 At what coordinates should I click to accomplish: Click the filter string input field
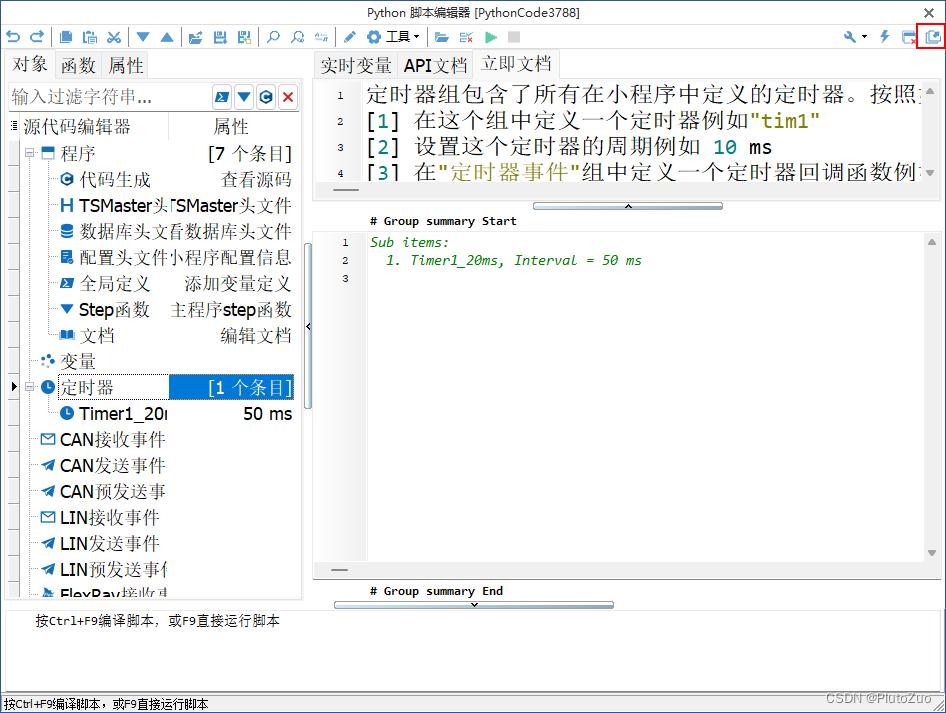pos(110,97)
